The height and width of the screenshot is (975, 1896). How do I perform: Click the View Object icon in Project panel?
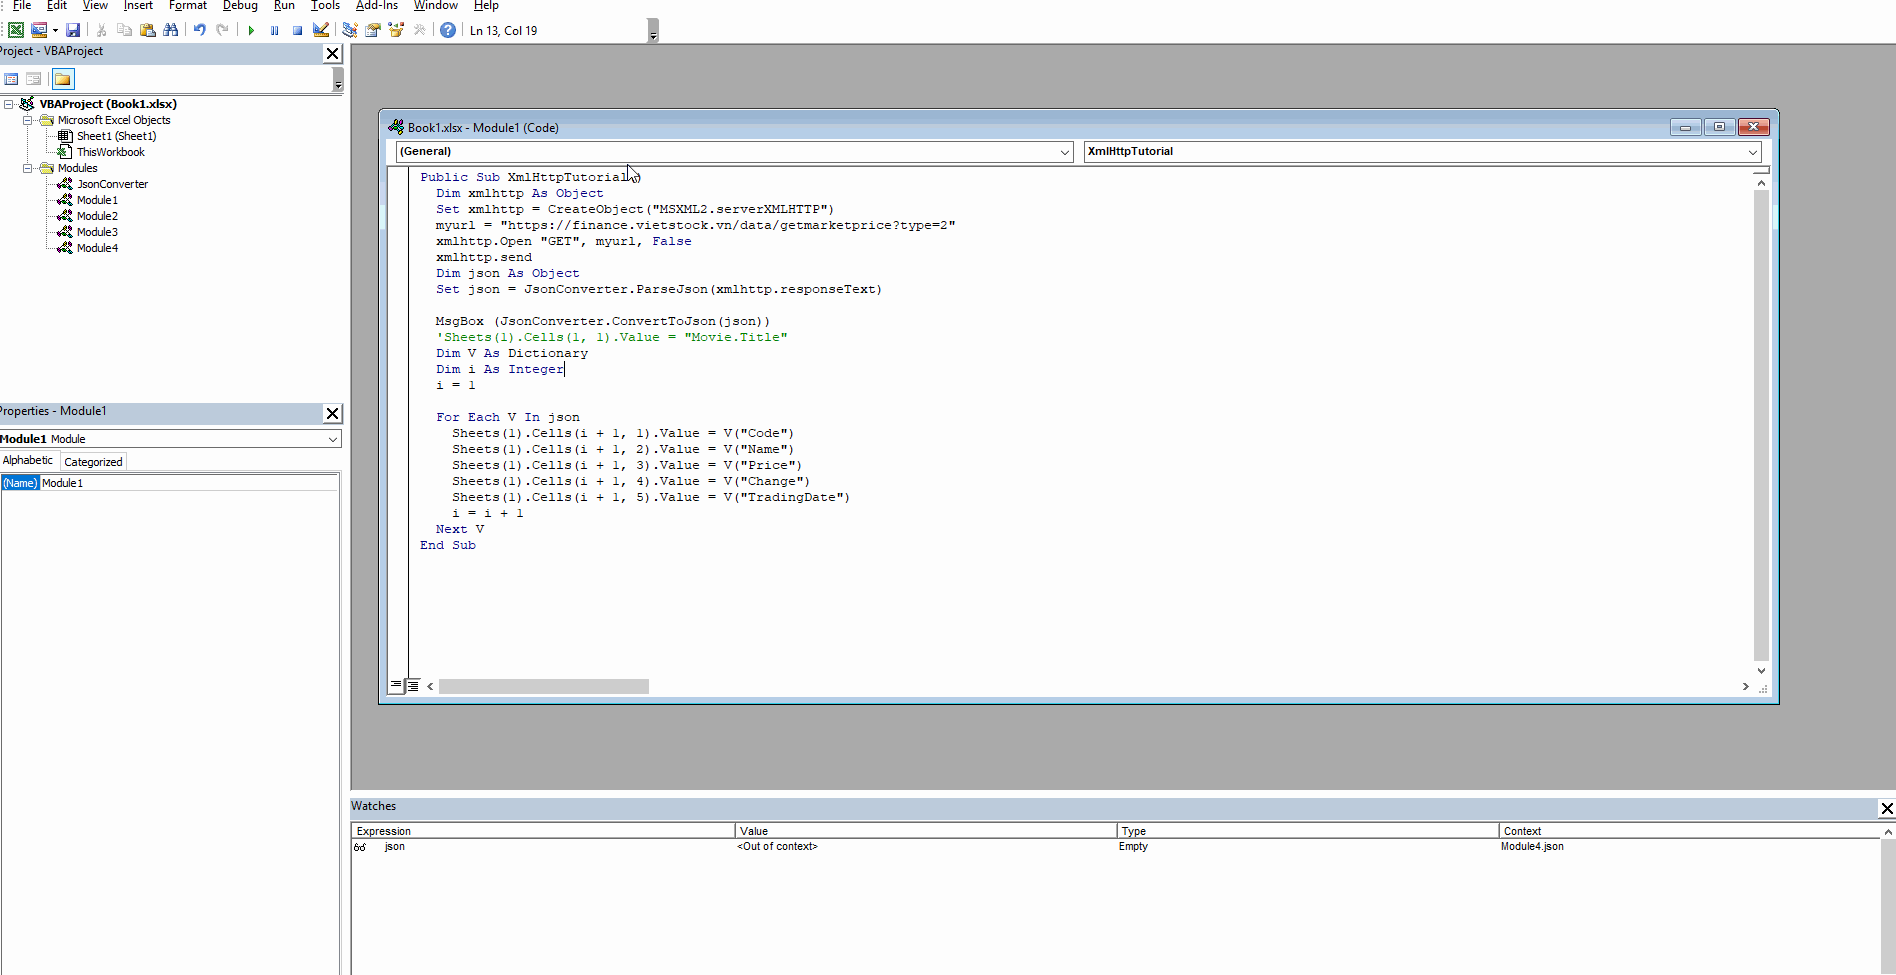coord(34,79)
